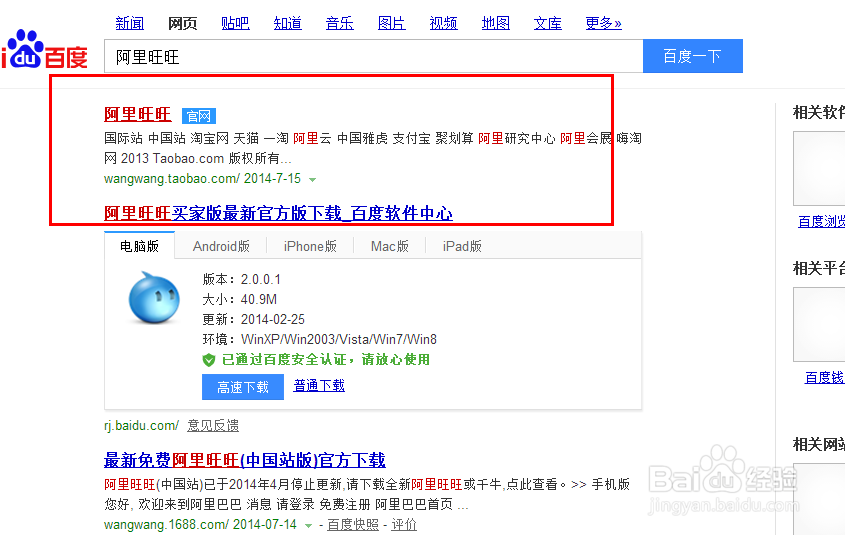Click the 更新: 2014-02-25 text

click(x=253, y=319)
